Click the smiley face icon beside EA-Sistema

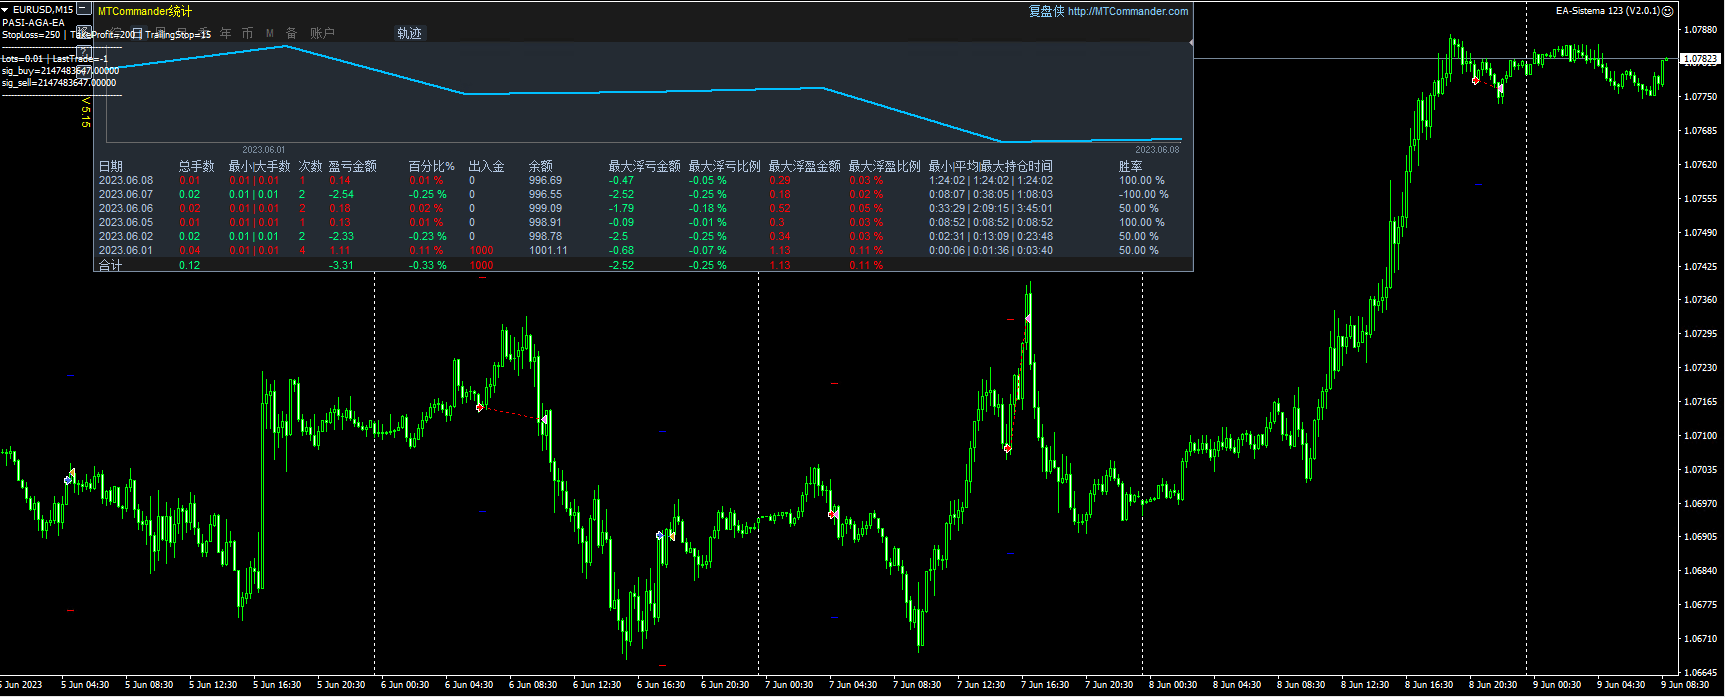point(1667,11)
